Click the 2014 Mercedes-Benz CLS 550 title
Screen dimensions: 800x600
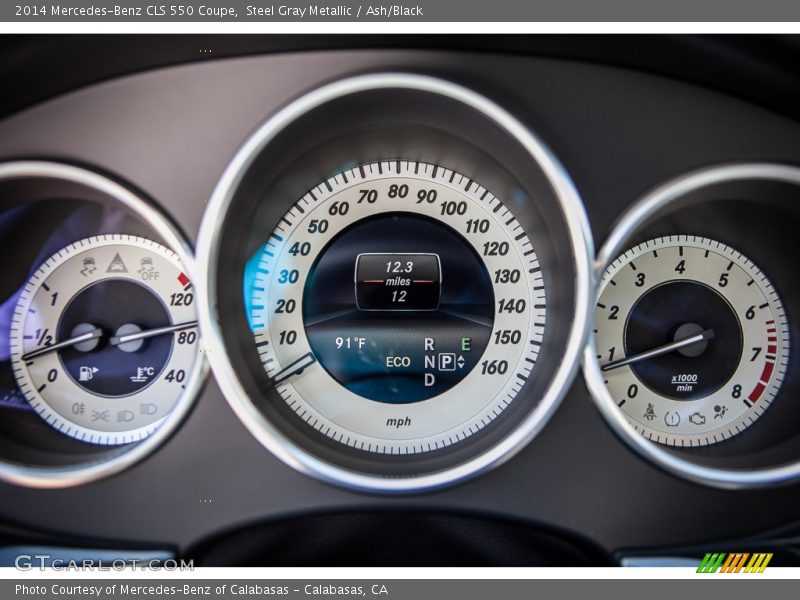[126, 11]
